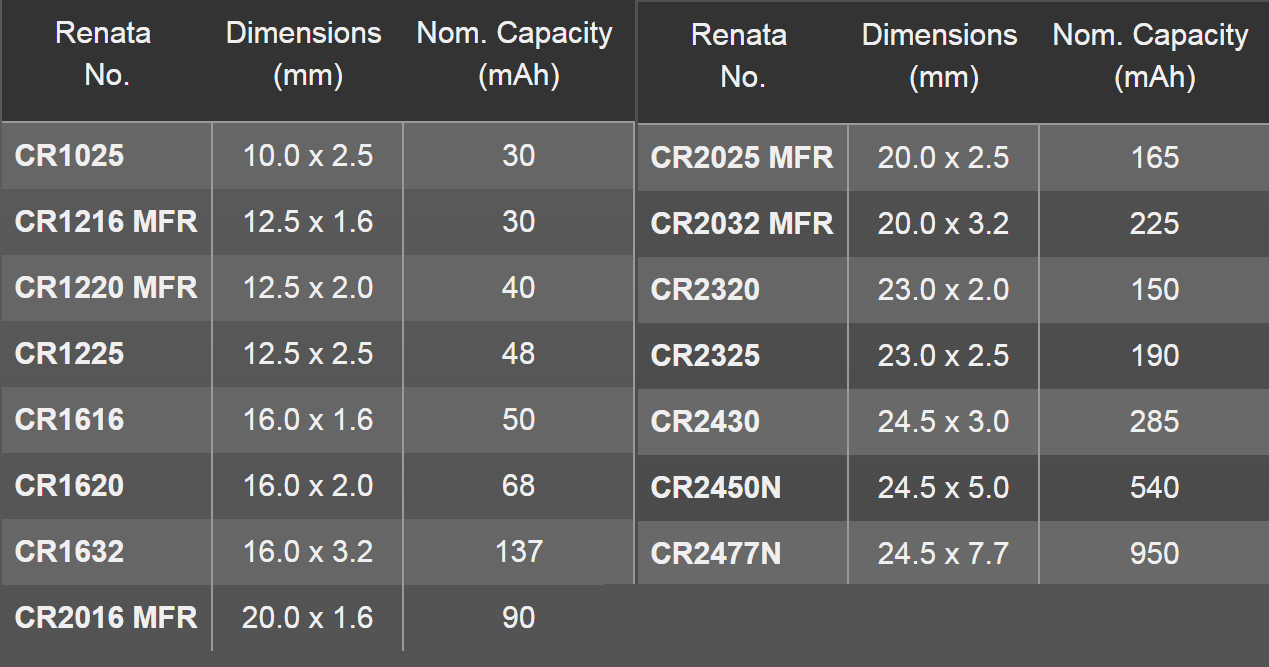Image resolution: width=1269 pixels, height=667 pixels.
Task: Click the 68 mAh capacity value
Action: (x=519, y=486)
